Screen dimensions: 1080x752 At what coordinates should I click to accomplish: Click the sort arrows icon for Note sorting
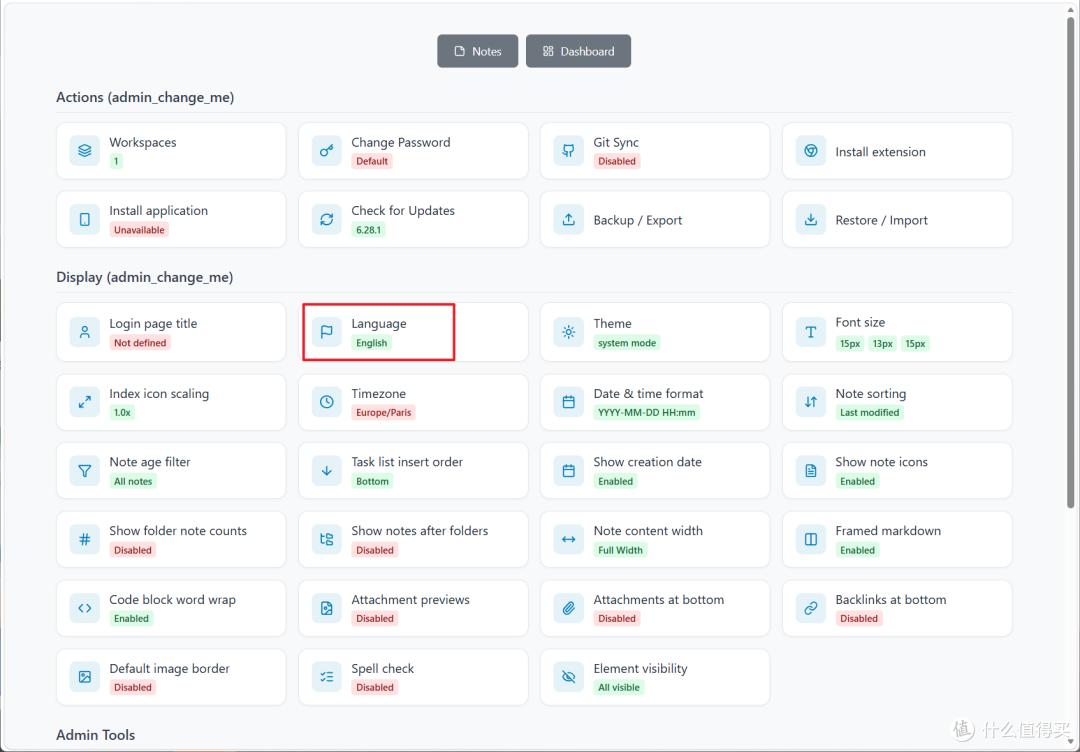[x=811, y=402]
